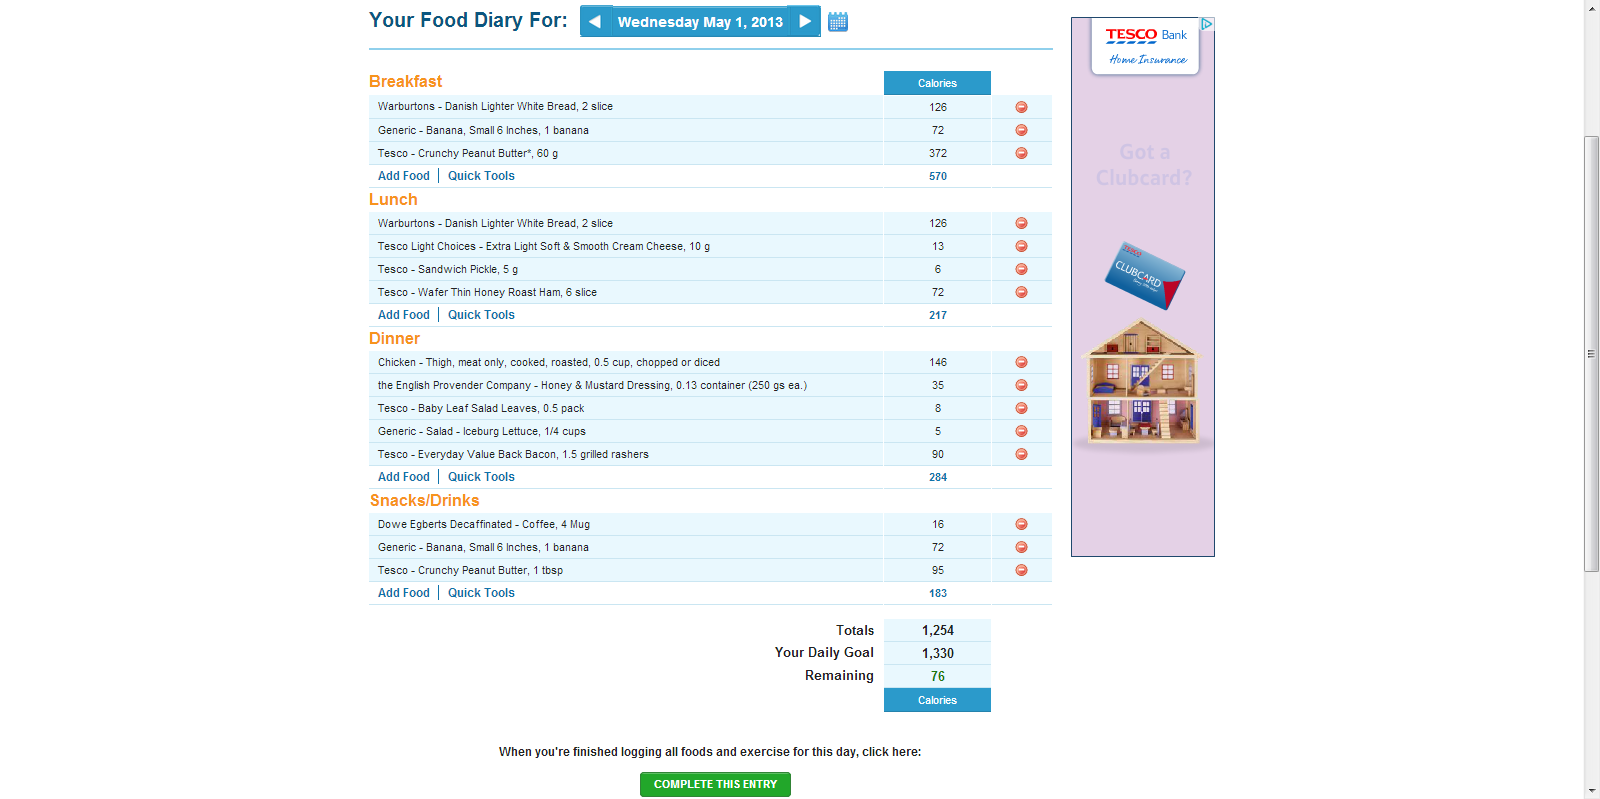The image size is (1600, 799).
Task: Click Tesco Wafer Thin Honey Roast Ham text
Action: (x=487, y=292)
